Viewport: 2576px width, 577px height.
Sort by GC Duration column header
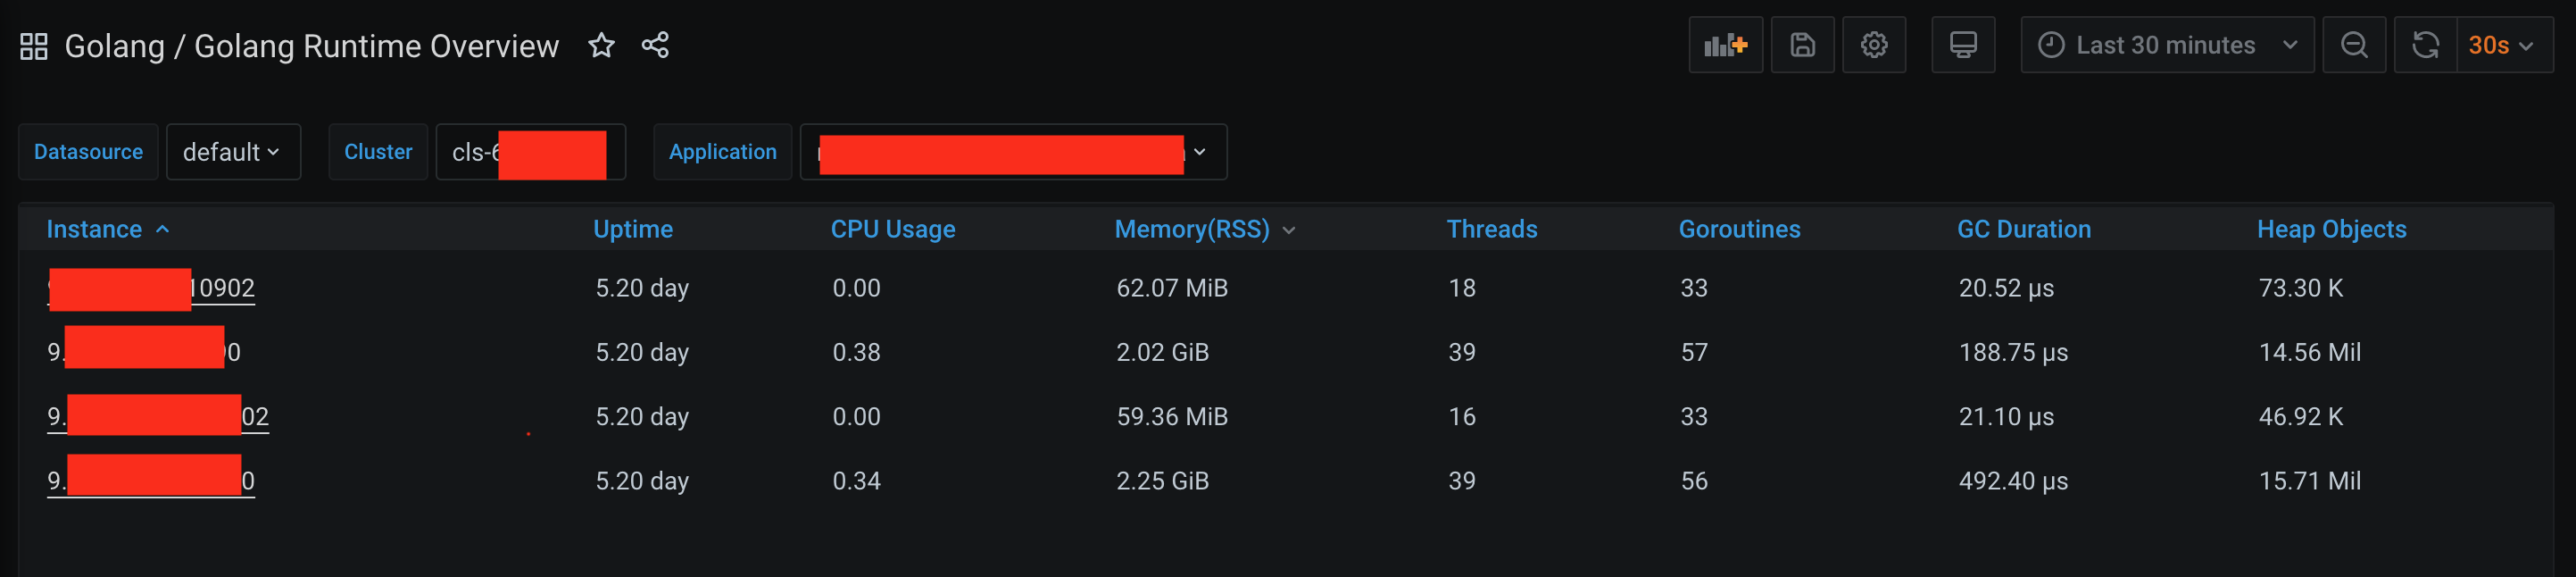coord(2024,229)
